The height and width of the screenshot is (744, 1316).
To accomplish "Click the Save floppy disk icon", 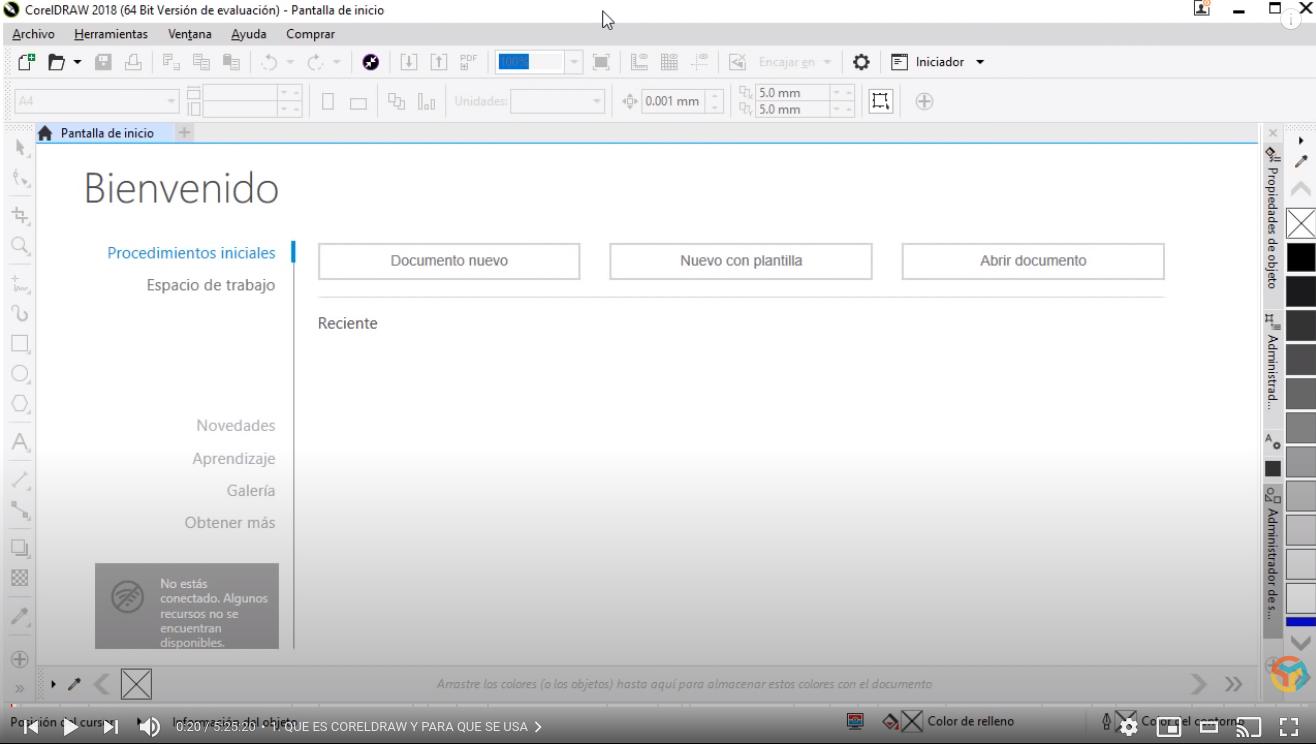I will pyautogui.click(x=103, y=62).
